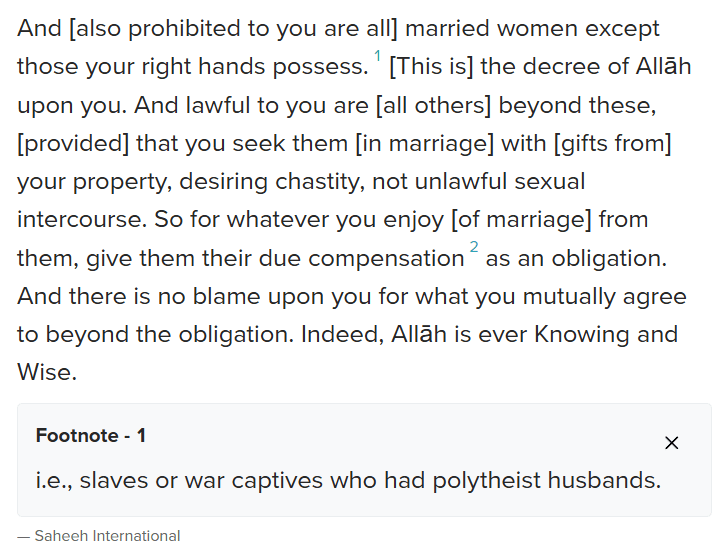Click the word "intercourse"
715x556 pixels.
(78, 219)
